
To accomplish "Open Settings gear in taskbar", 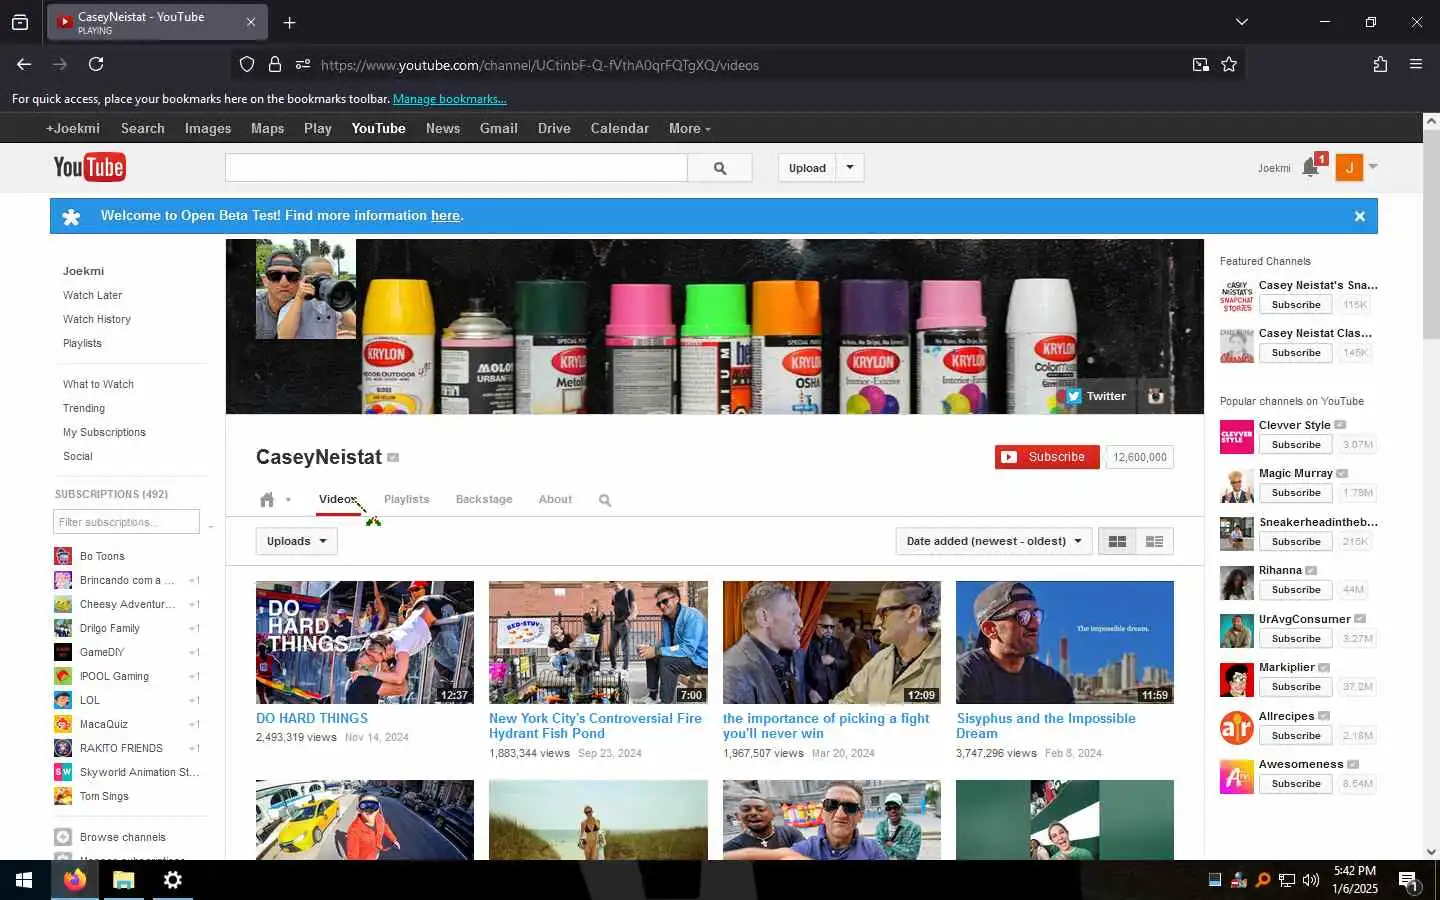I will 173,880.
